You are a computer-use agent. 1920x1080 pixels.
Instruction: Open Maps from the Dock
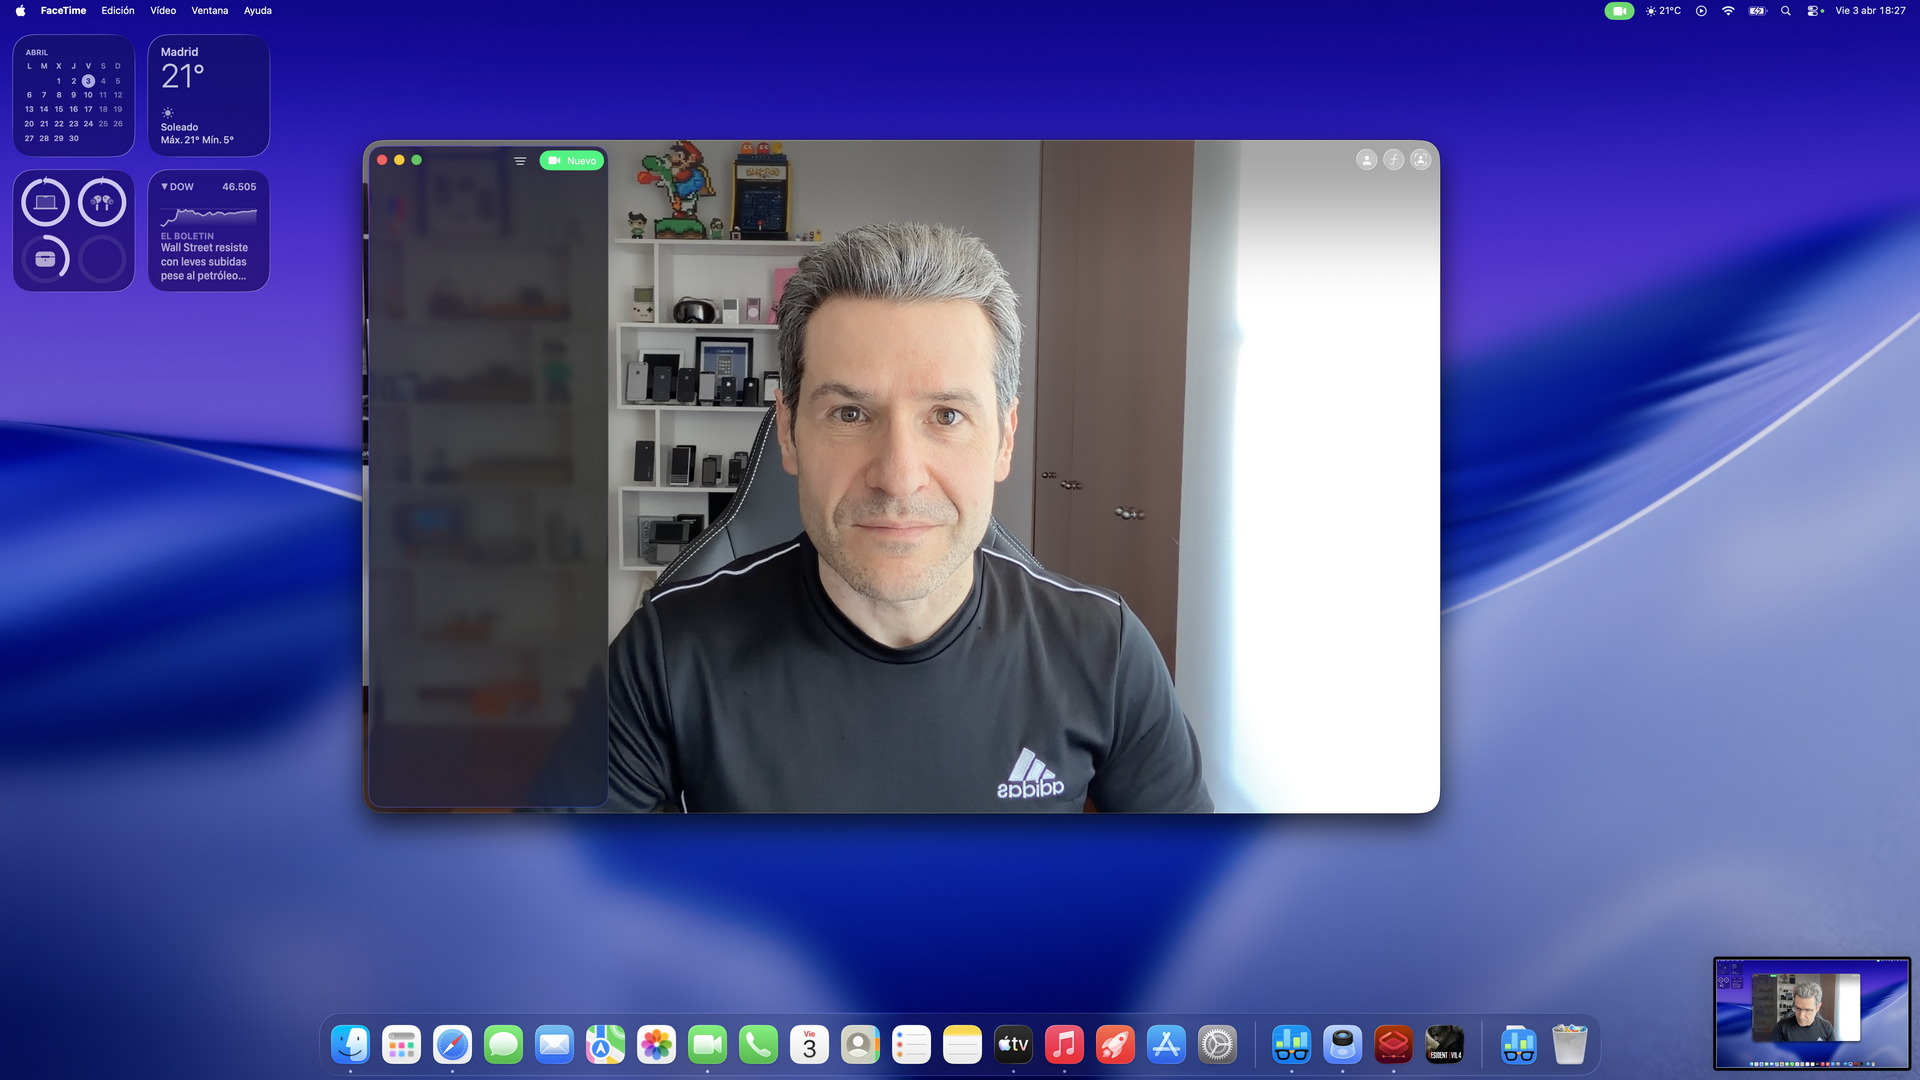click(x=605, y=1045)
